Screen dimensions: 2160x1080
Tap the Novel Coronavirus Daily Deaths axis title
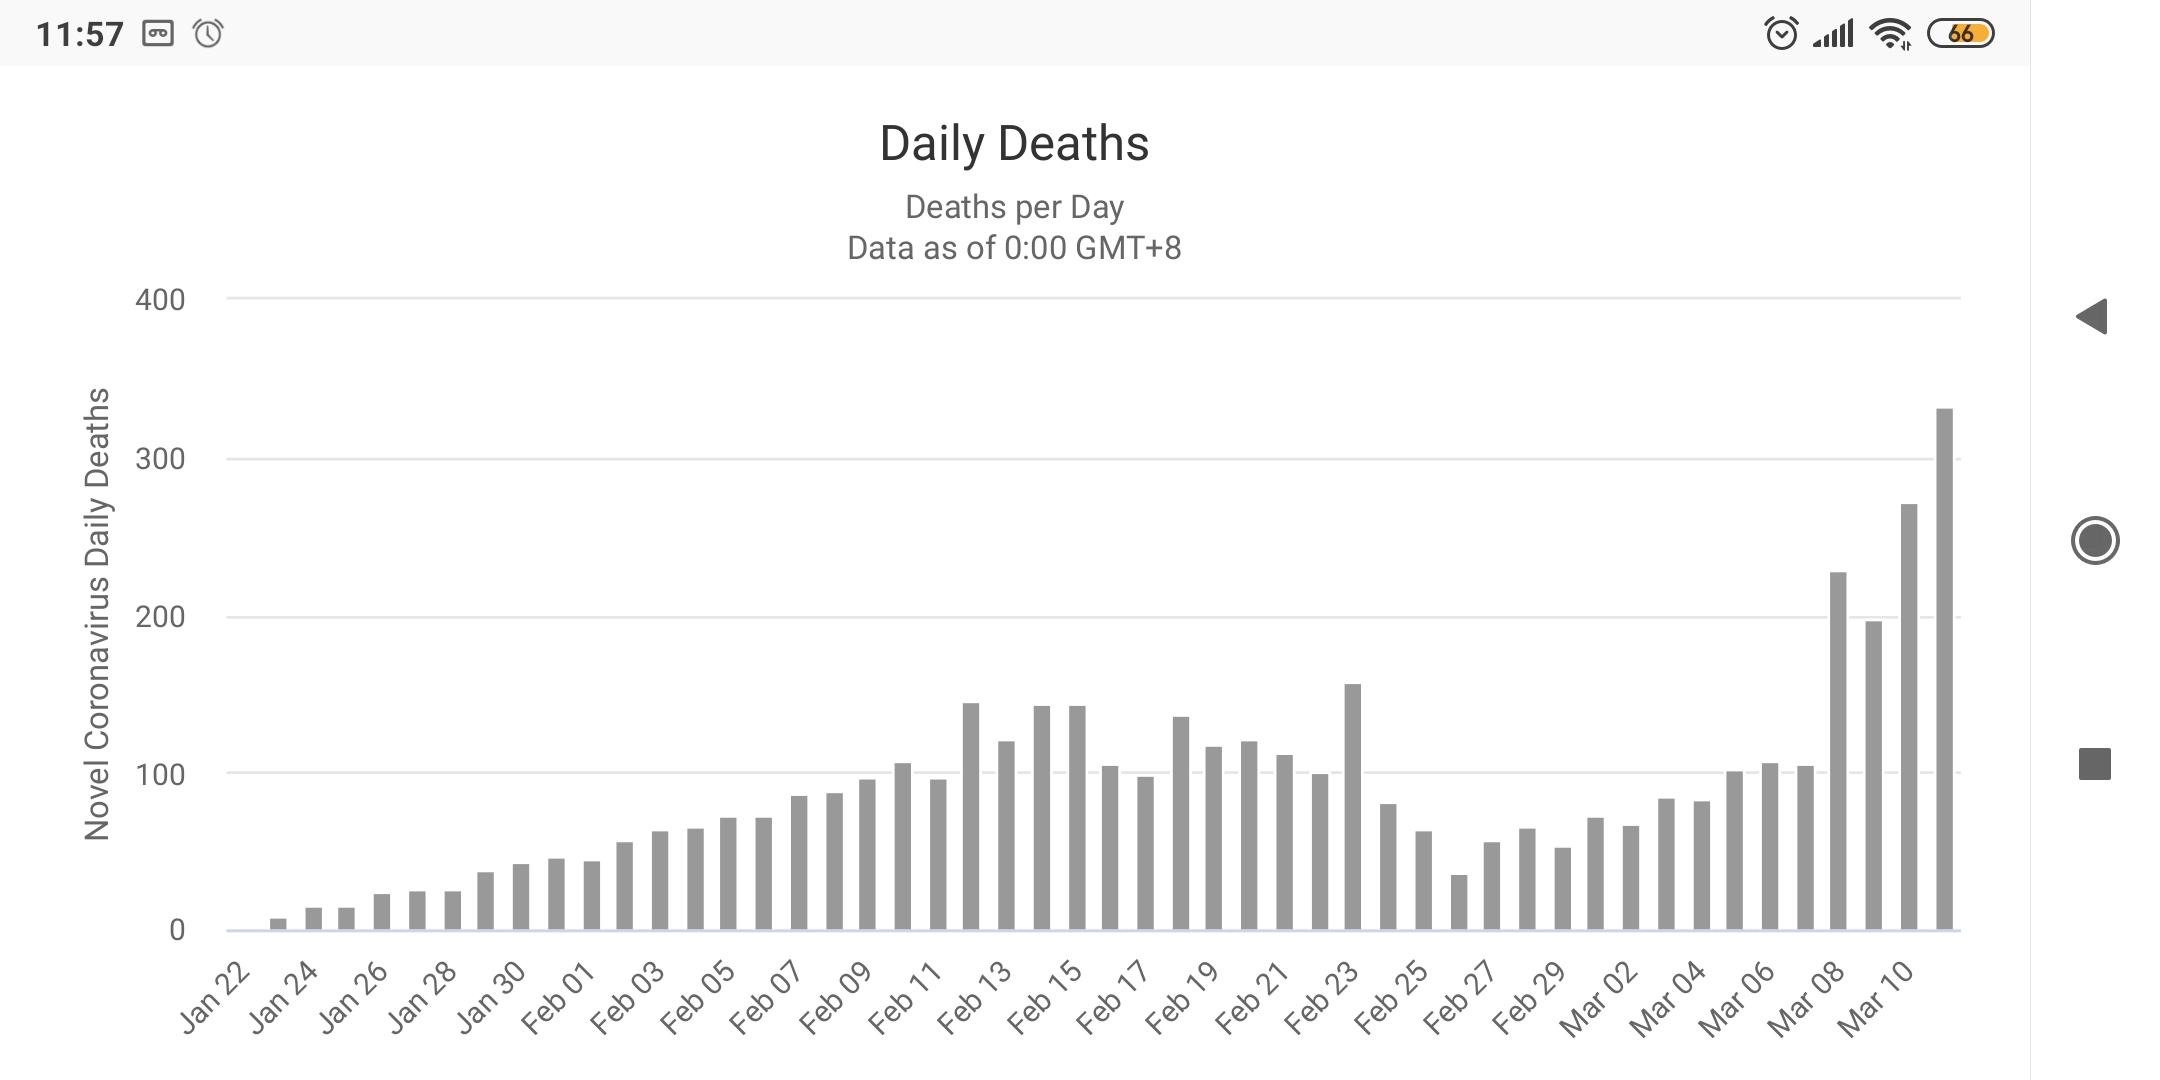97,614
